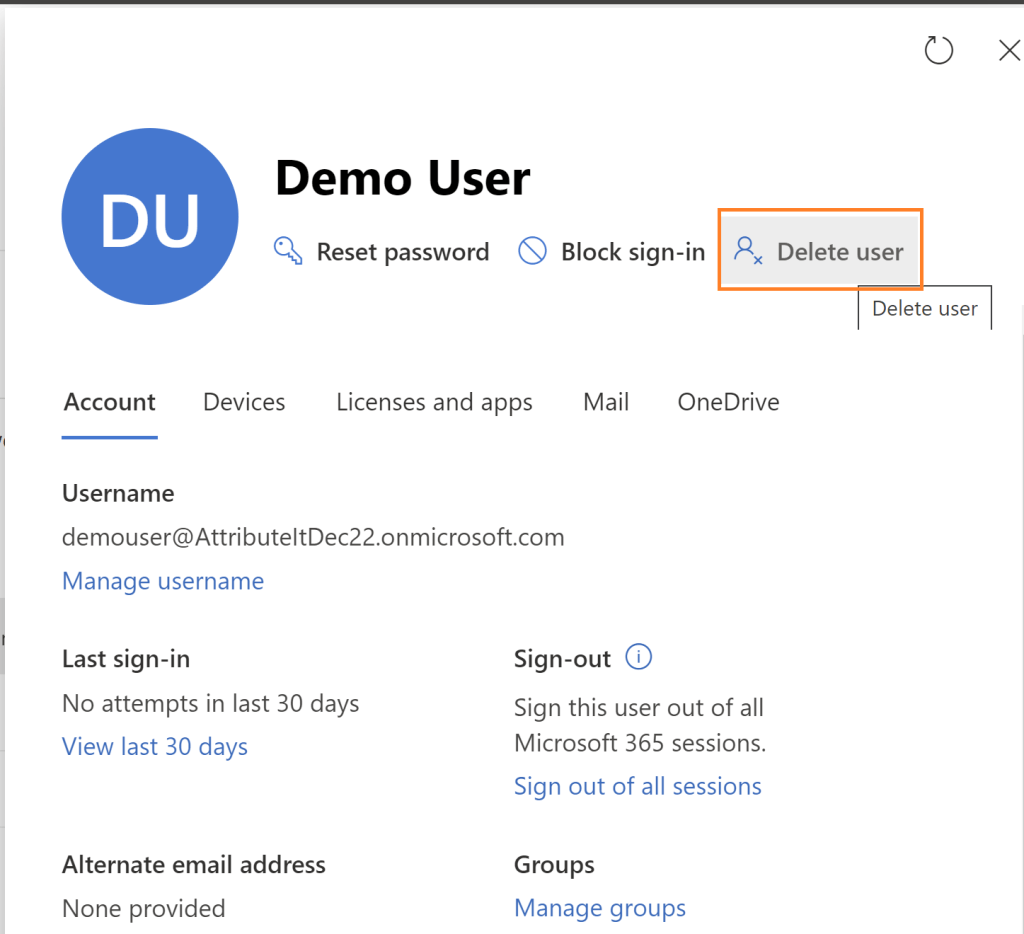
Task: Open the View last 30 days link
Action: click(x=155, y=746)
